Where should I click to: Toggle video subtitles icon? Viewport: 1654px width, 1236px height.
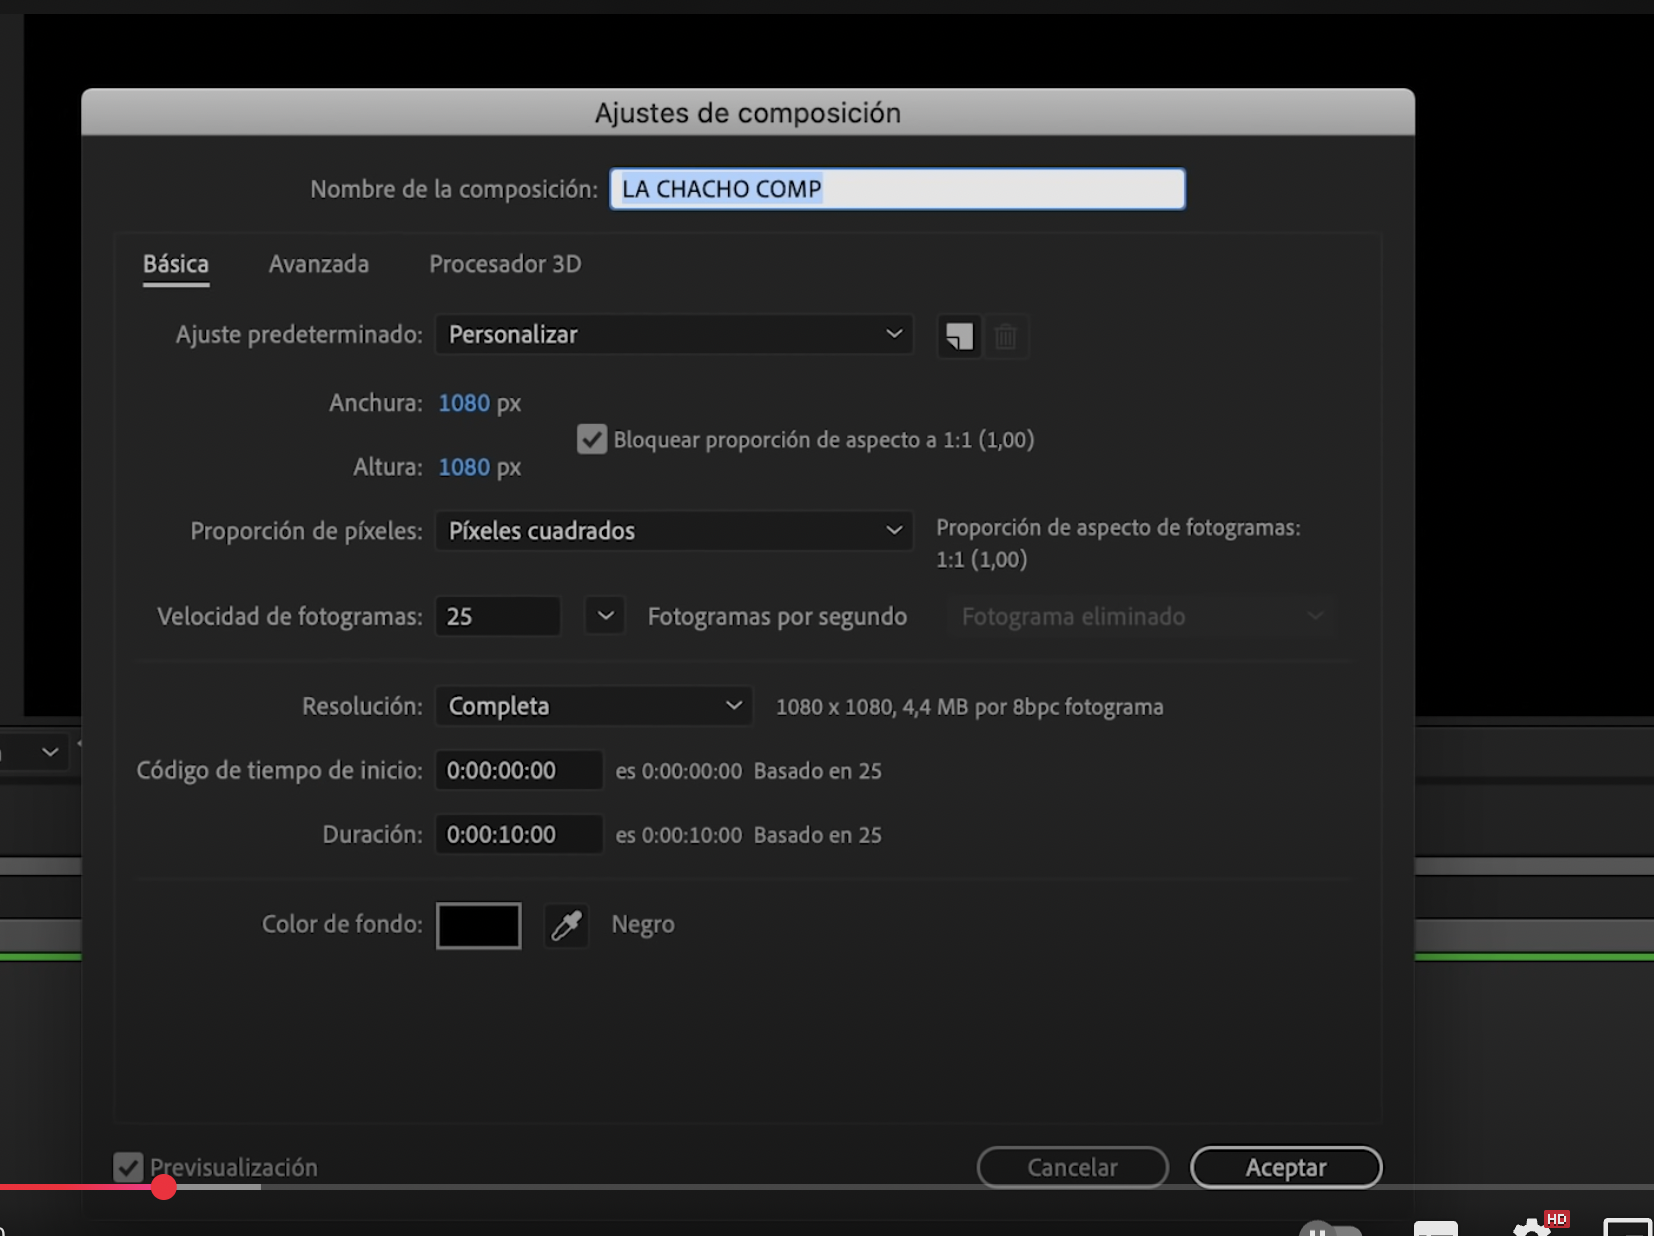coord(1435,1229)
